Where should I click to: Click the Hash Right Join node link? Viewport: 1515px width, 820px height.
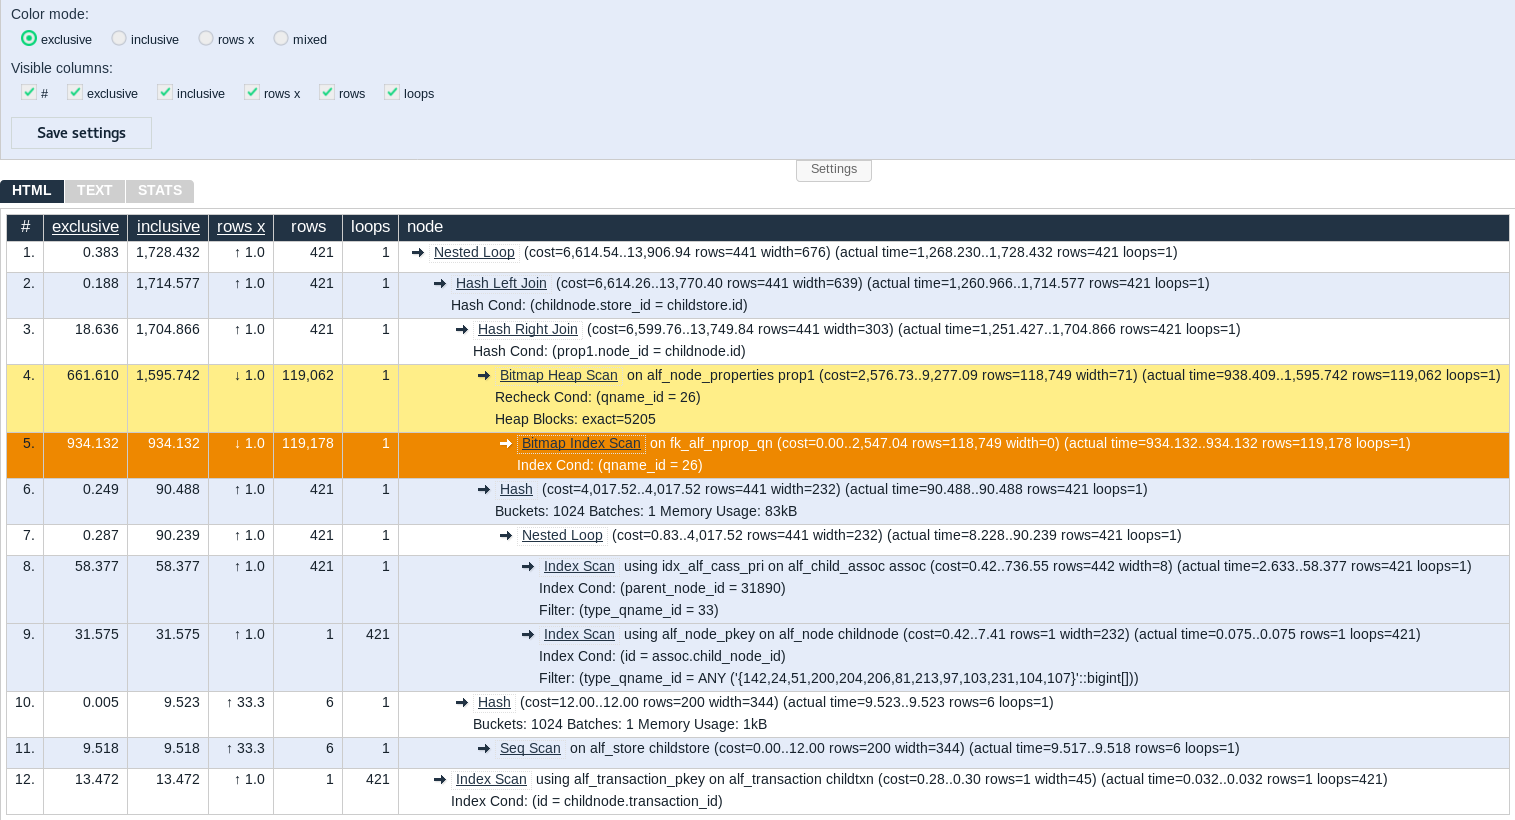click(x=528, y=329)
